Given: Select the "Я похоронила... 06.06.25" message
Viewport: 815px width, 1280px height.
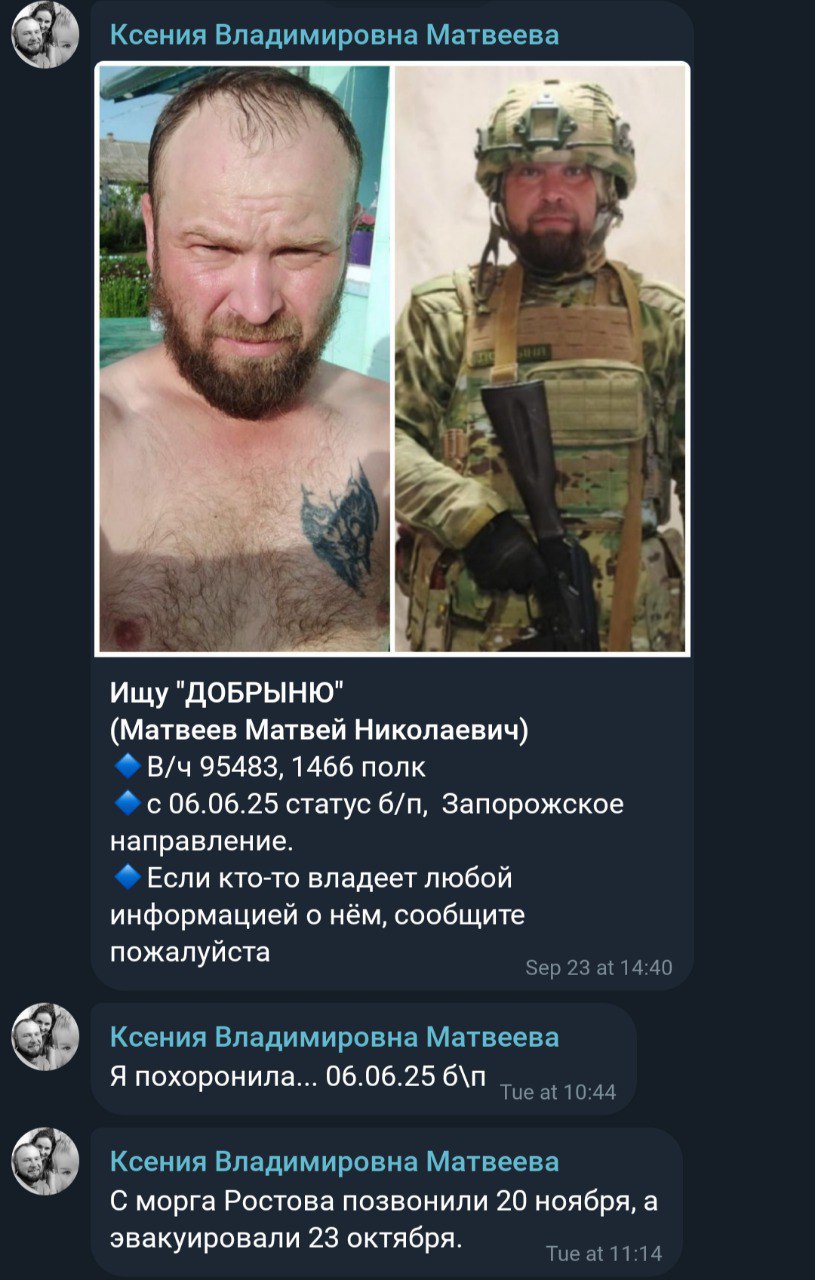Looking at the screenshot, I should coord(299,1076).
